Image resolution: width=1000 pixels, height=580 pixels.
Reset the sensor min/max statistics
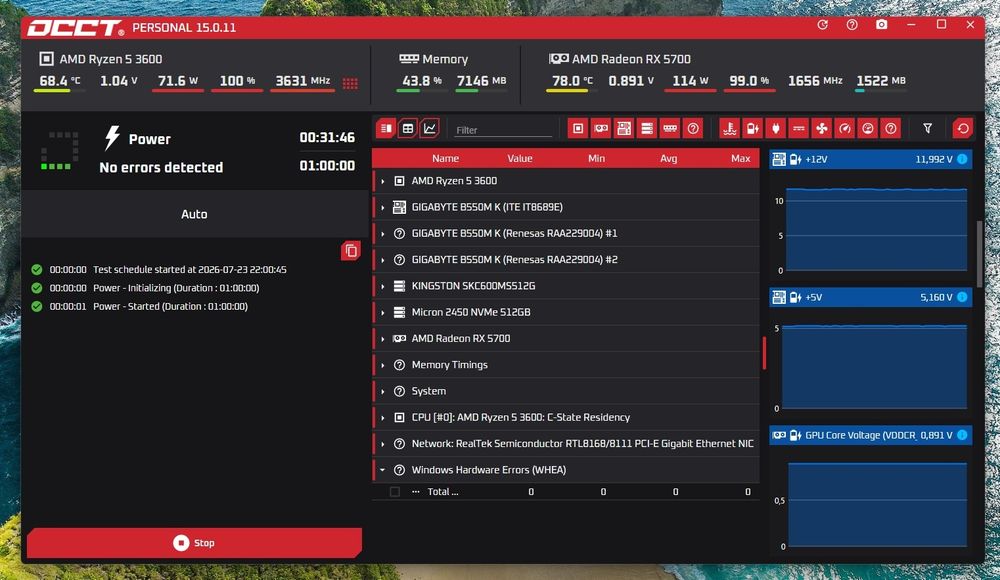pyautogui.click(x=962, y=129)
